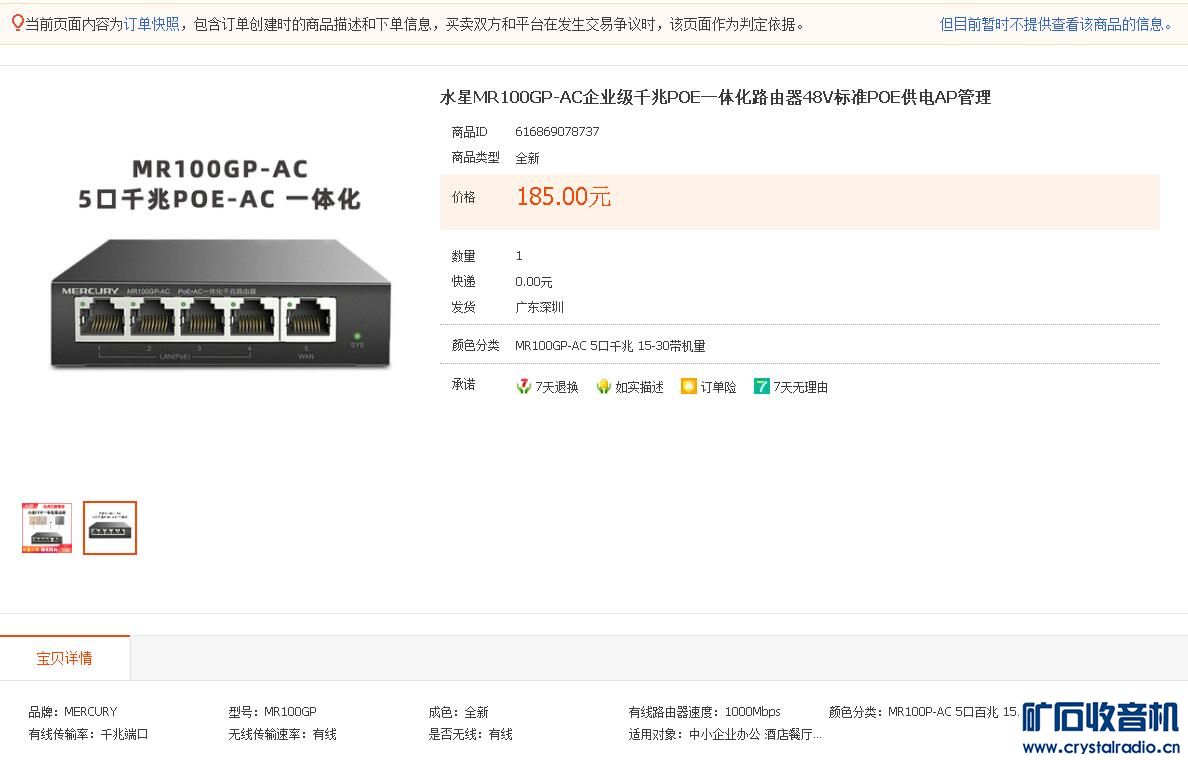Click the 7天无理由 promise label
Screen dimensions: 1188x760
[800, 387]
